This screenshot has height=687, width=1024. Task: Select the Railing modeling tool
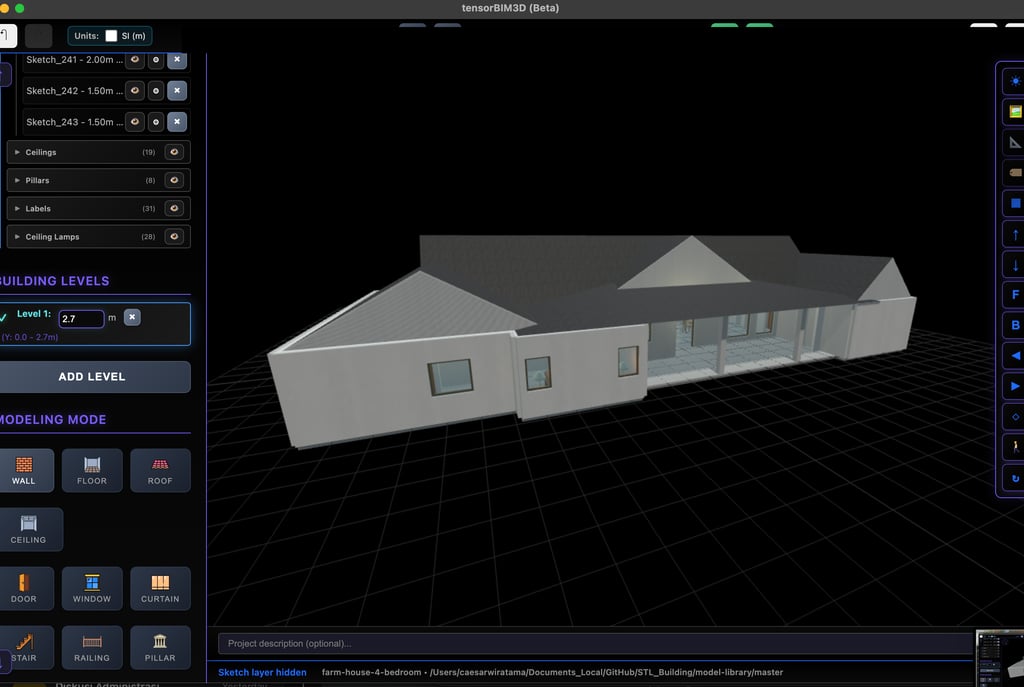(92, 647)
